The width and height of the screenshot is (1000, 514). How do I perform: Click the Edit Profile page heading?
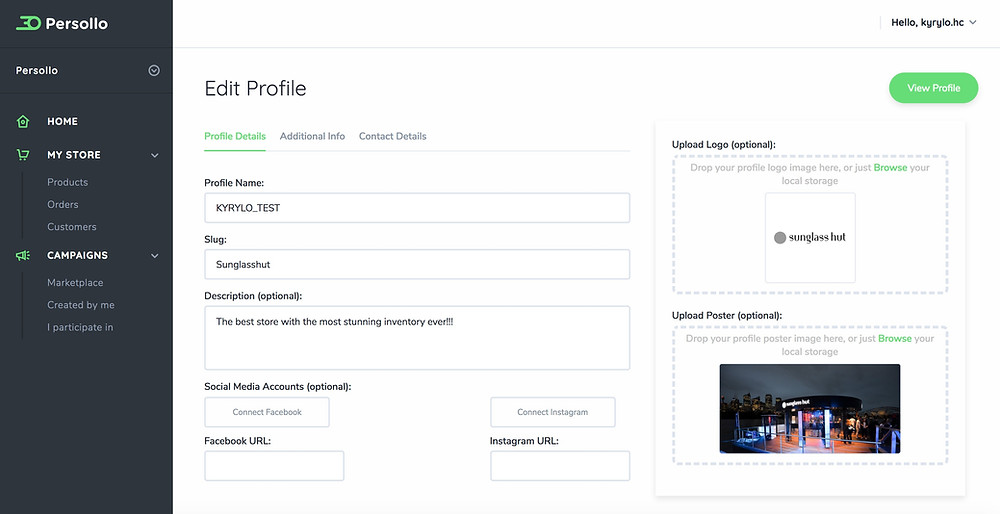coord(255,88)
